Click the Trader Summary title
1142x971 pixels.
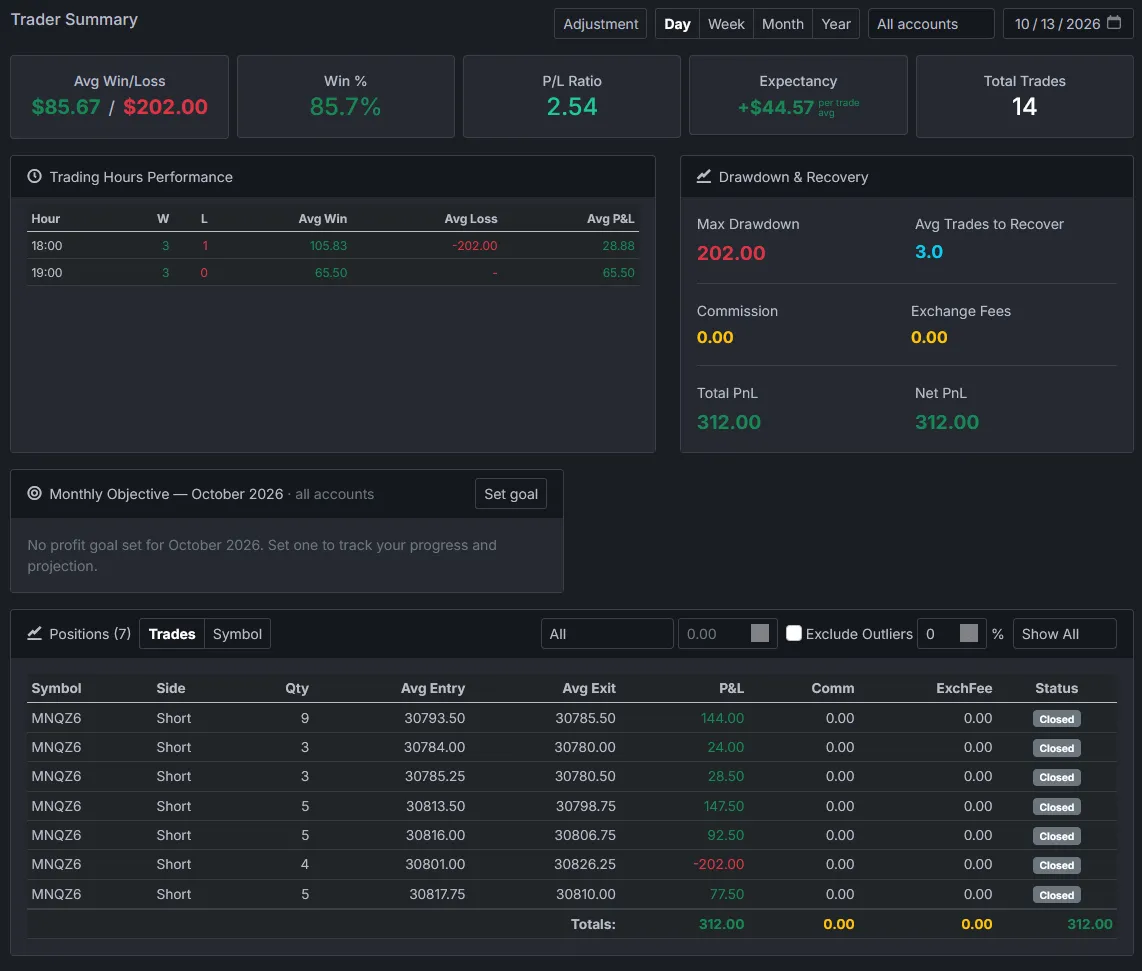pyautogui.click(x=74, y=20)
